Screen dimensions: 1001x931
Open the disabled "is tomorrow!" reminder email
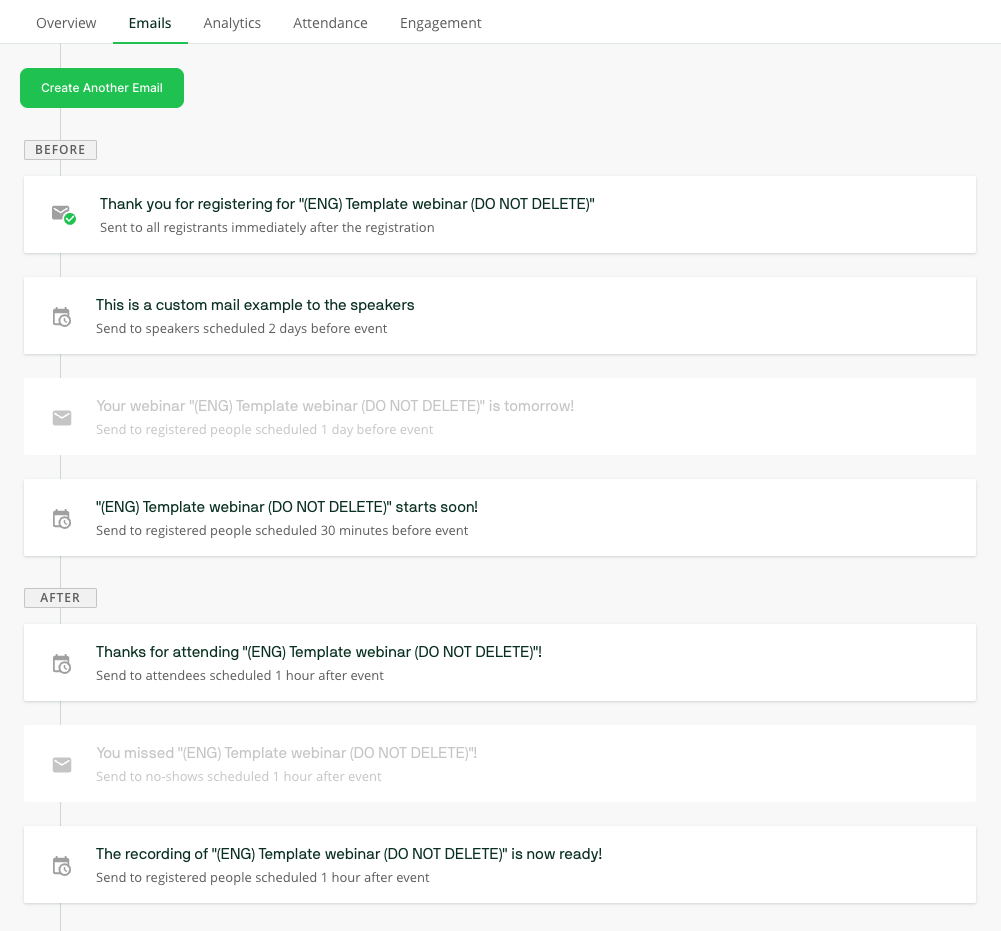tap(335, 406)
